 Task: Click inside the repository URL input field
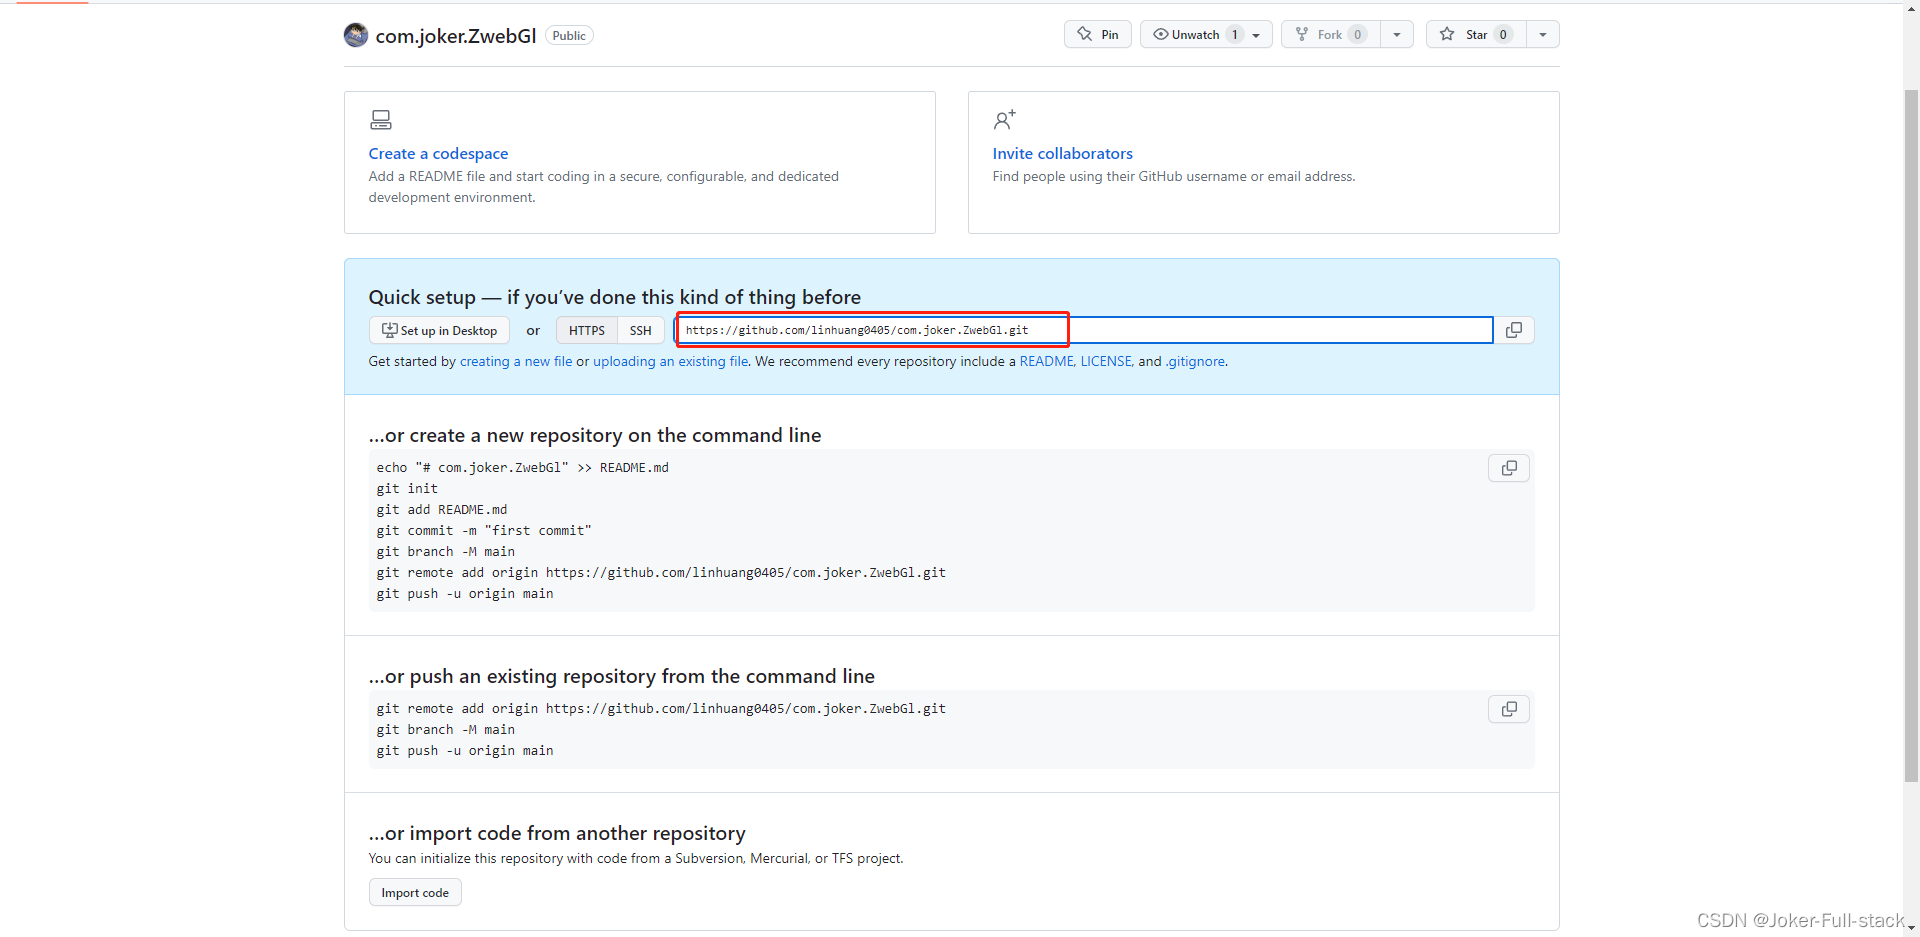click(1085, 330)
